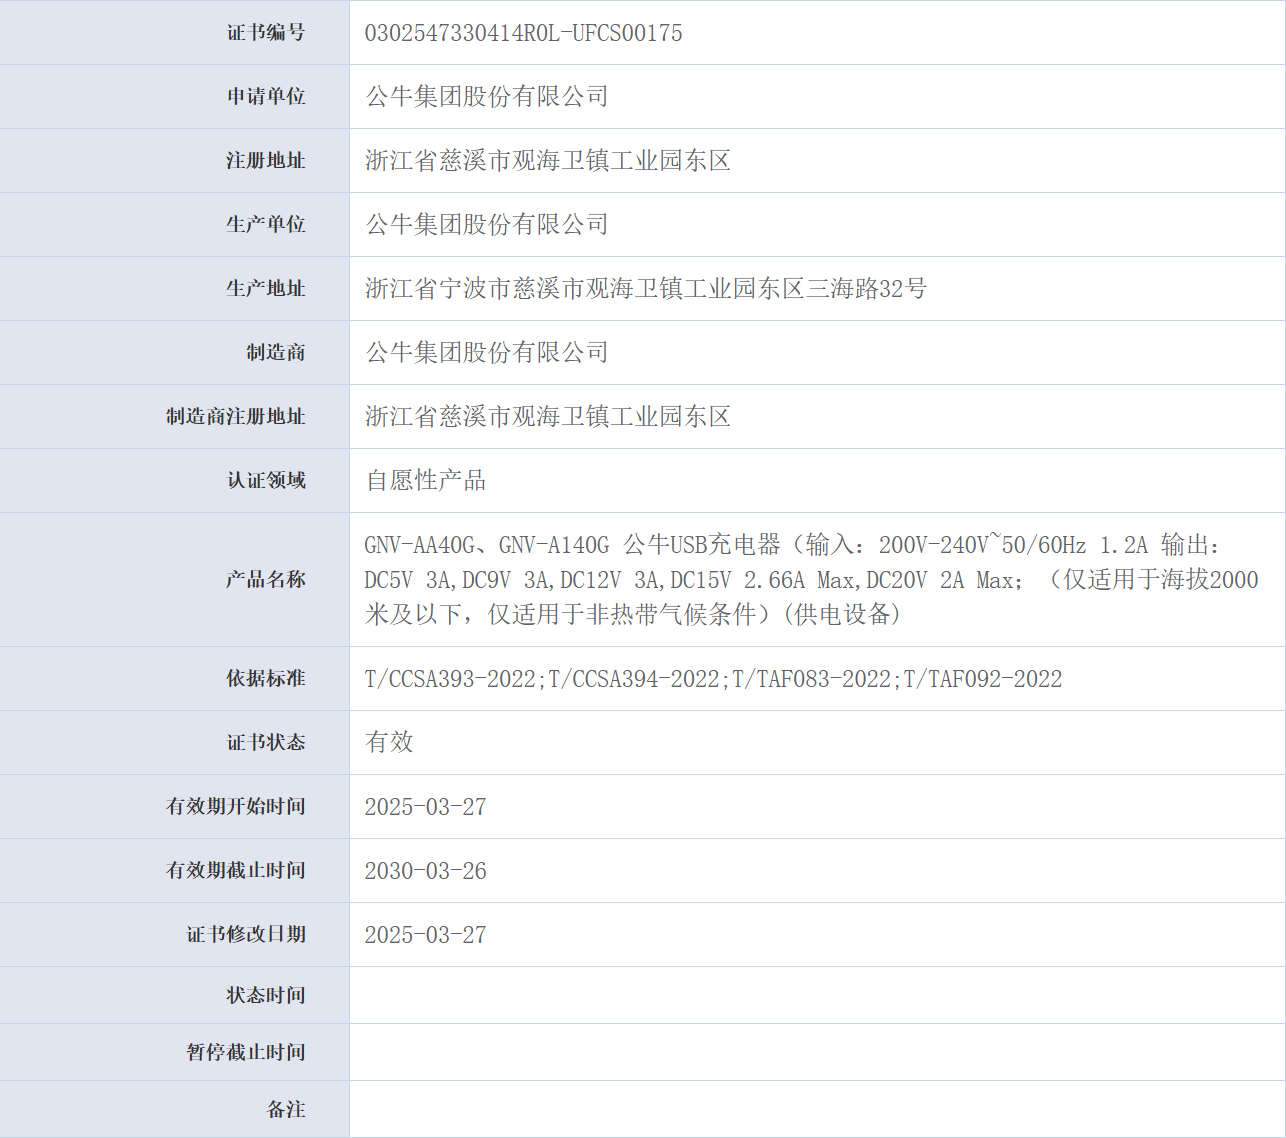The width and height of the screenshot is (1286, 1138).
Task: Click the 有效期开始时间 label
Action: (236, 806)
